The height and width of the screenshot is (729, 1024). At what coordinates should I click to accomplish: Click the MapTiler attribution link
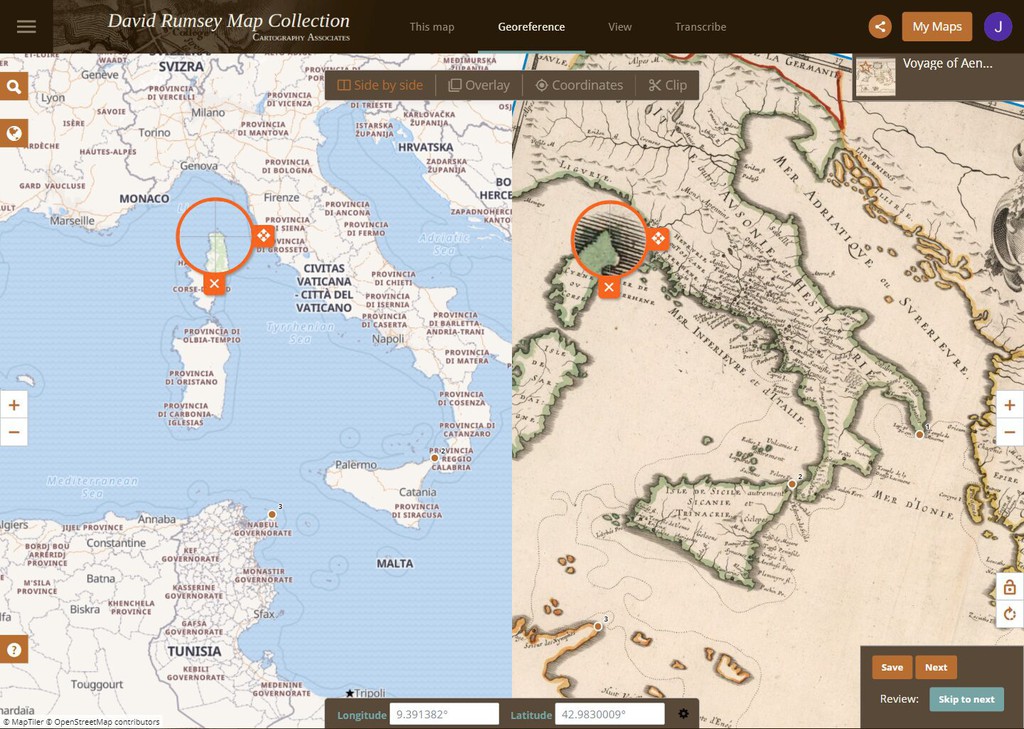pyautogui.click(x=23, y=722)
